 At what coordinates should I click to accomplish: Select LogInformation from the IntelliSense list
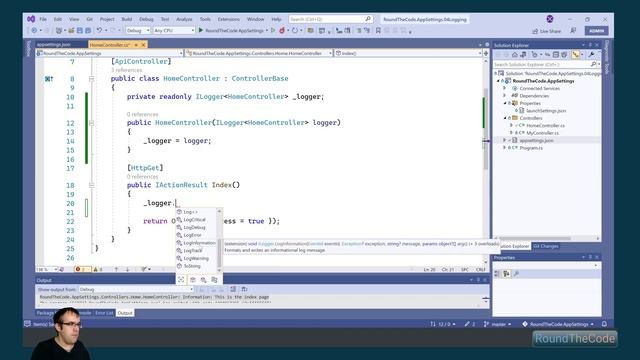point(199,243)
